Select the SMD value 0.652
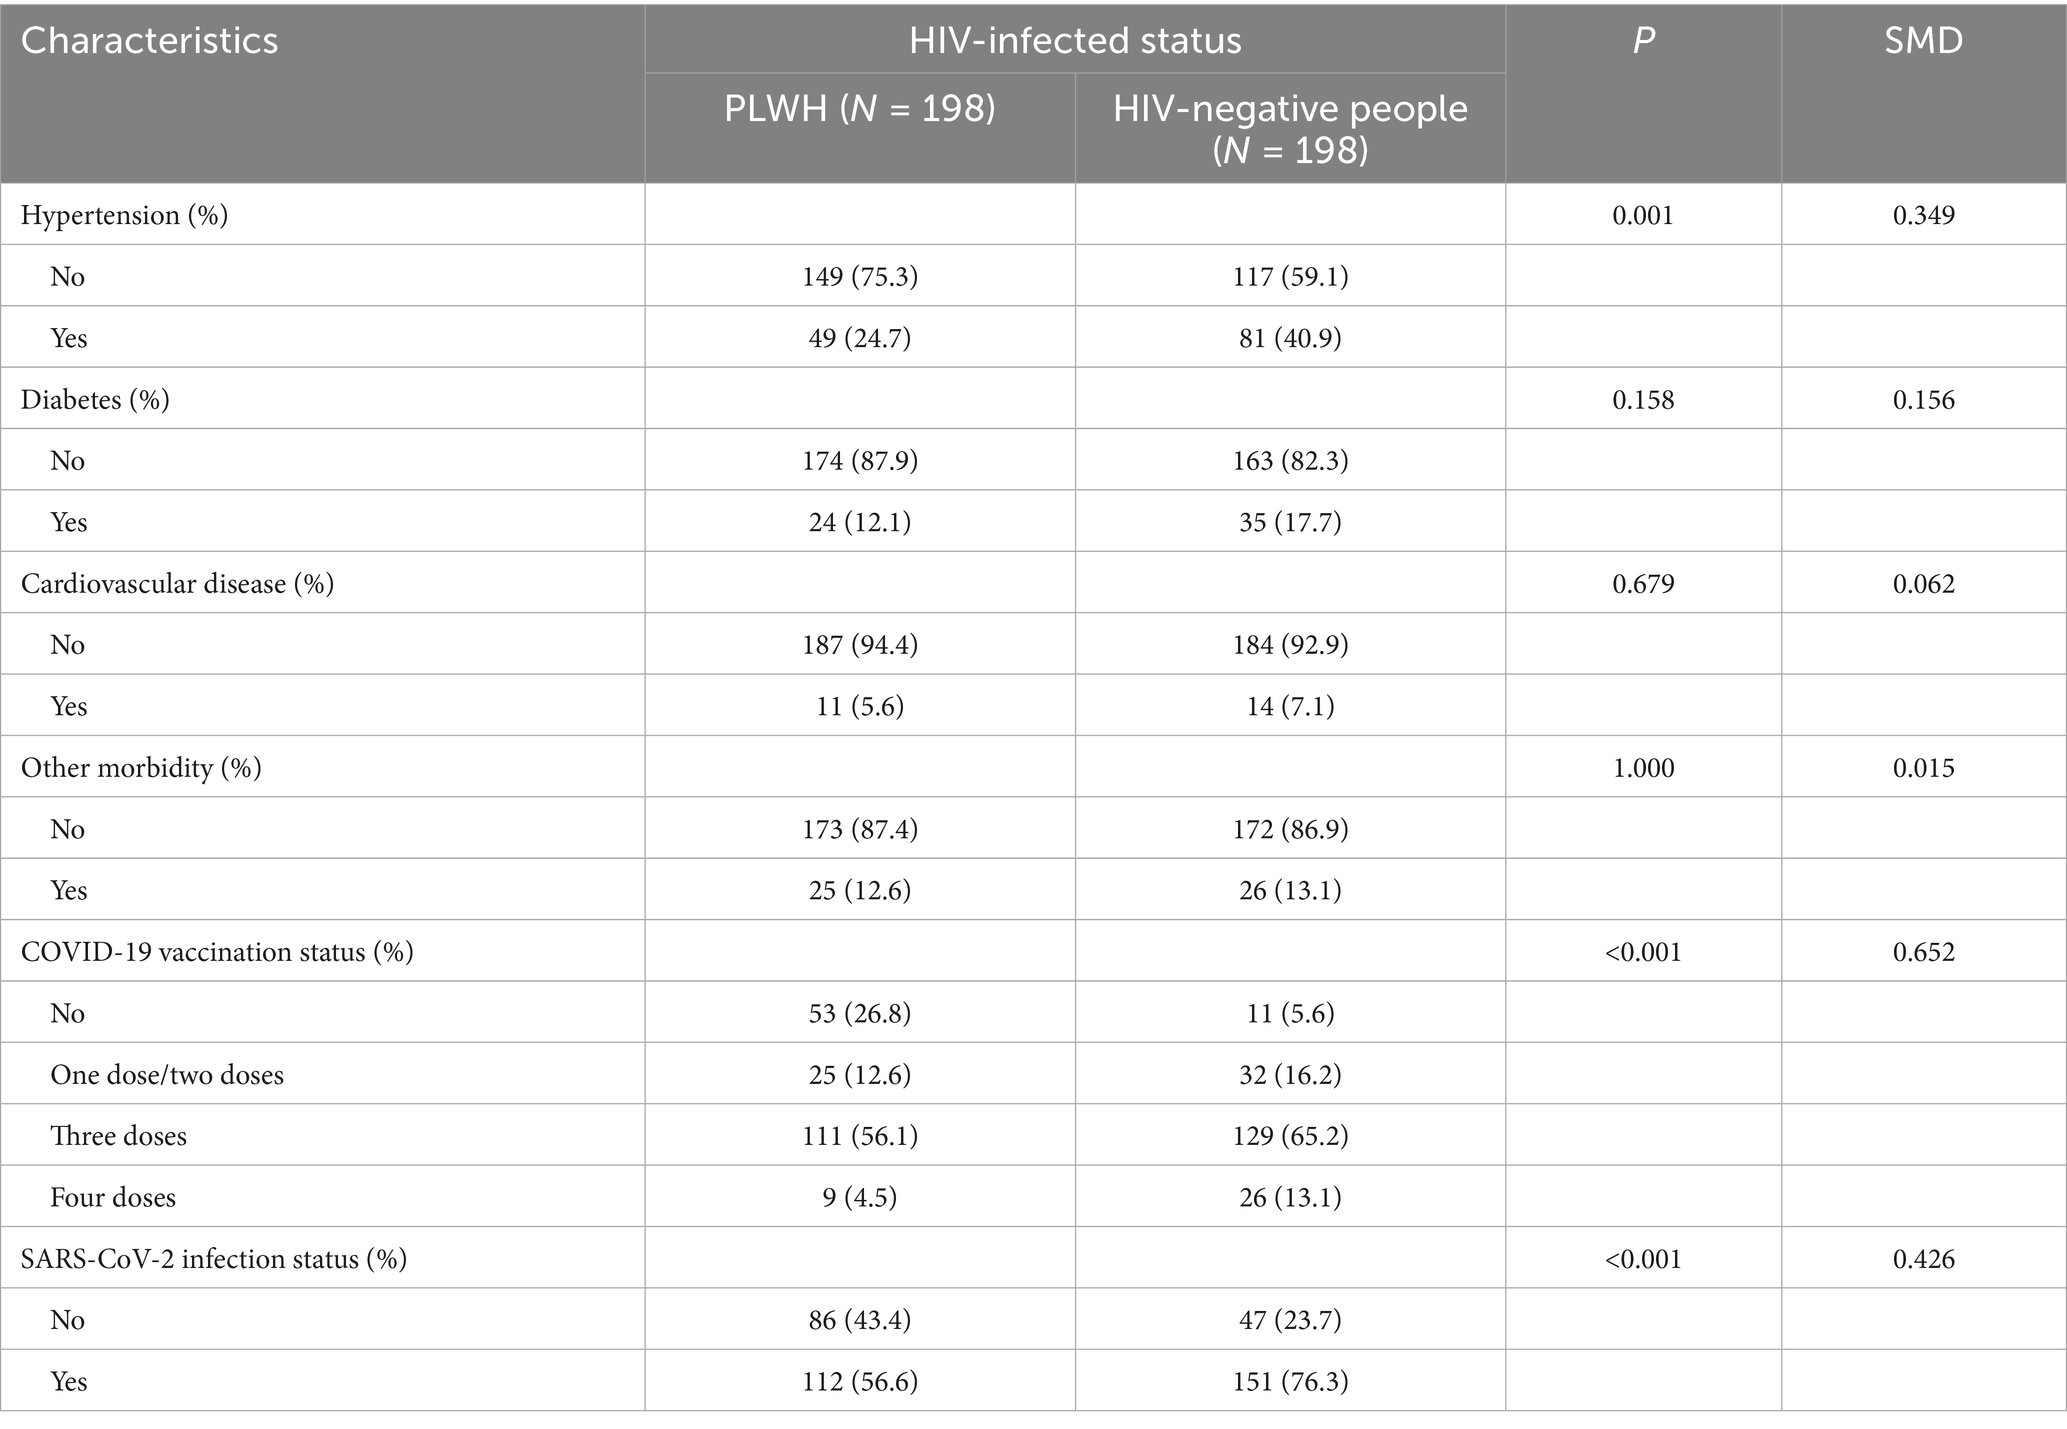This screenshot has width=2067, height=1429. tap(1923, 952)
